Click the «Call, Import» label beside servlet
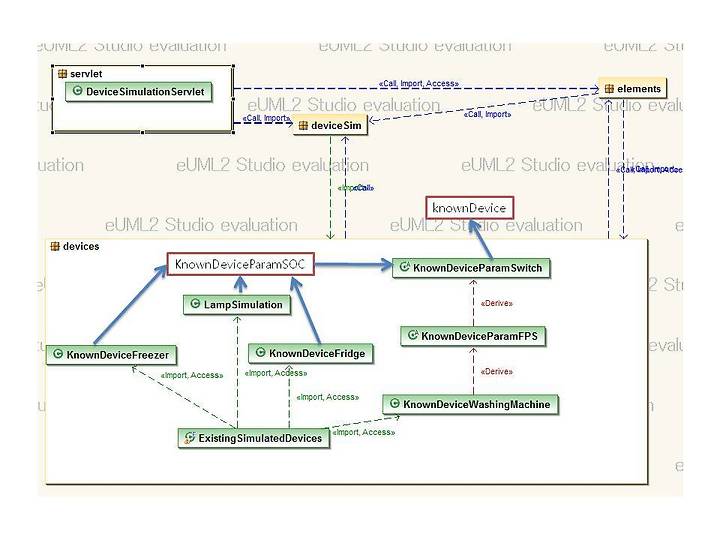Screen dimensions: 720x540 (267, 118)
